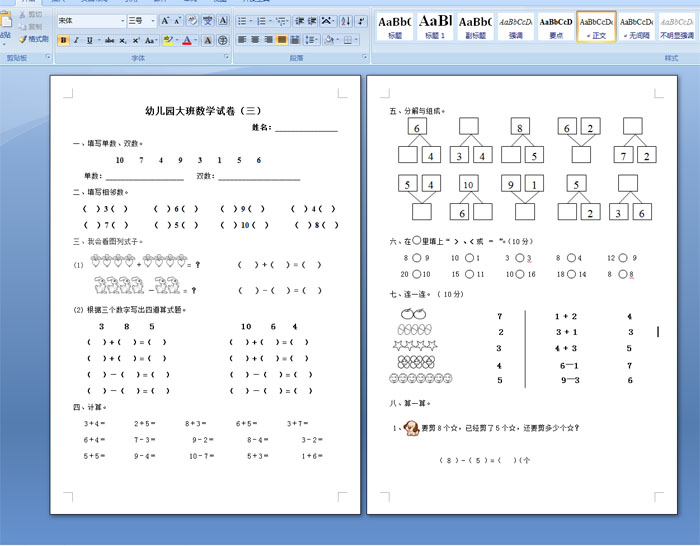Click the title 幼儿园大班数学试卷（三）
The height and width of the screenshot is (546, 700).
204,111
